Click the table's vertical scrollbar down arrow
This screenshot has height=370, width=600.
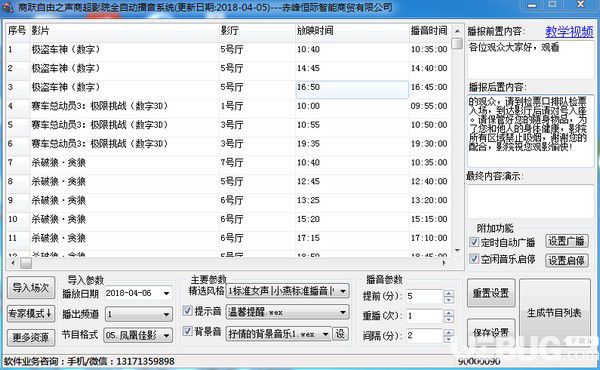coord(457,250)
